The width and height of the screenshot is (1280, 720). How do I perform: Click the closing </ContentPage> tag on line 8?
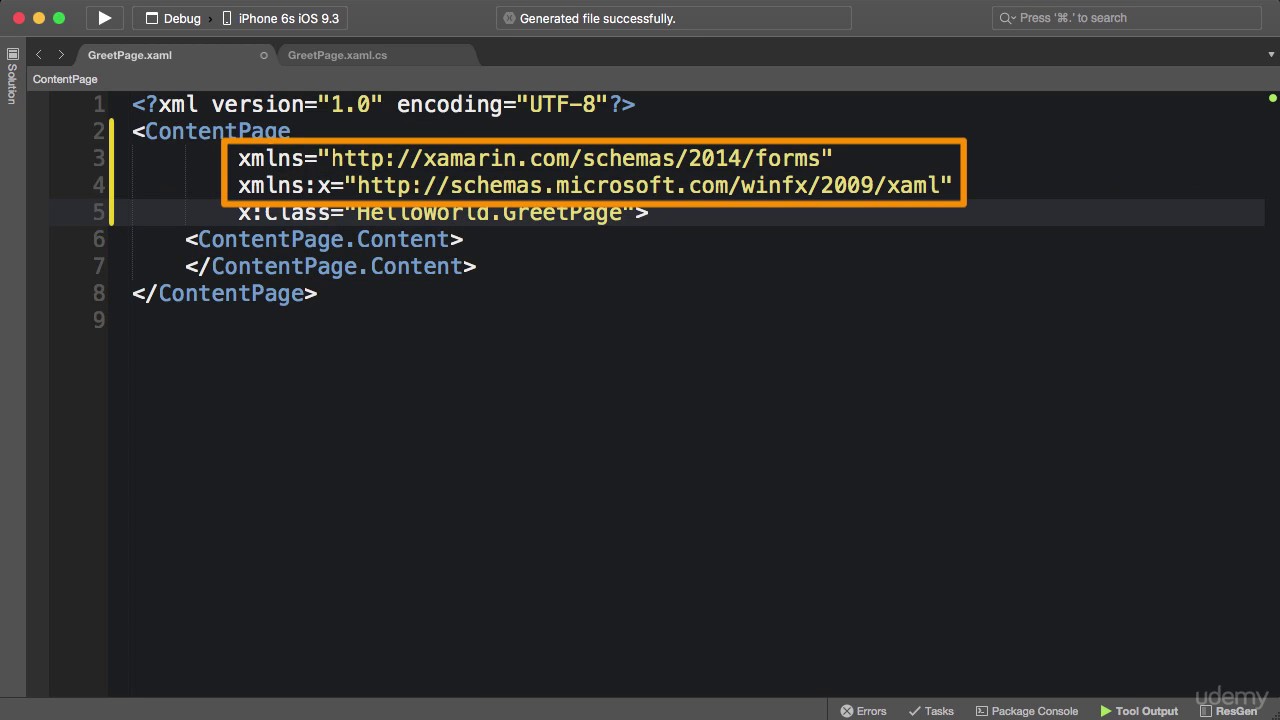pyautogui.click(x=225, y=293)
